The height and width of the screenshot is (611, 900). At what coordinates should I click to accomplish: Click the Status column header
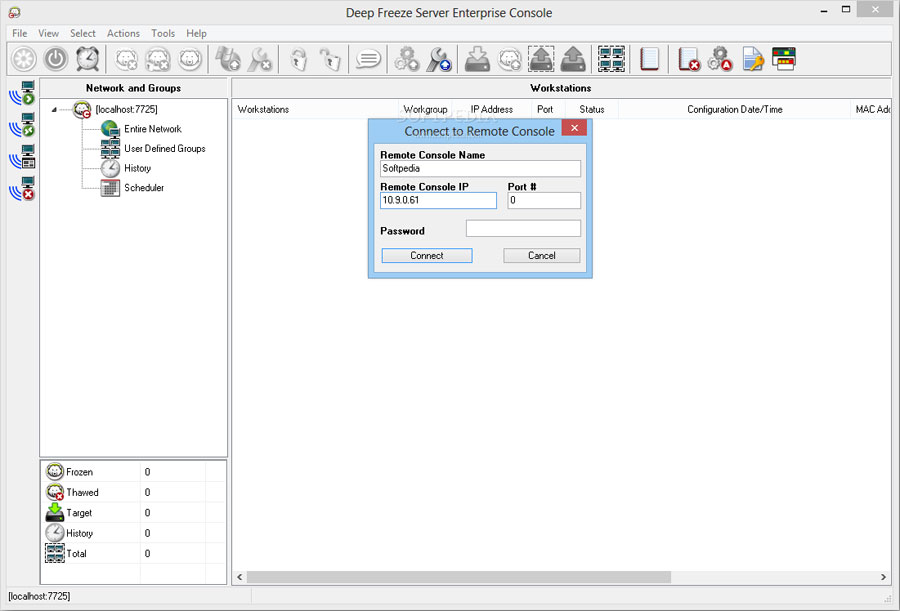coord(592,109)
